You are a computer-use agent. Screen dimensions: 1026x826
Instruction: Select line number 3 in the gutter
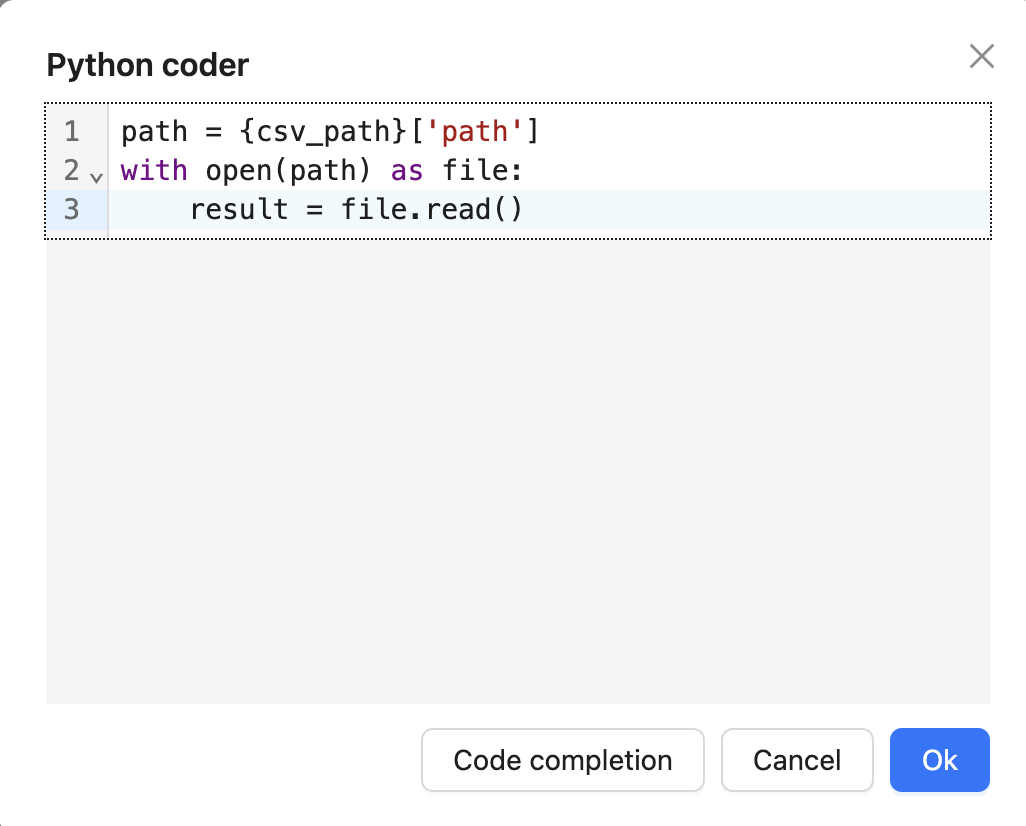coord(72,209)
